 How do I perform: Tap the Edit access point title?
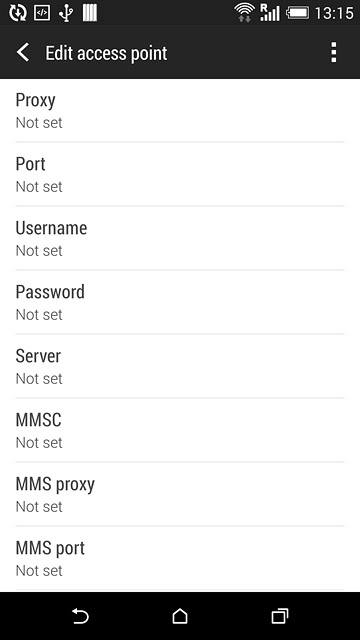(x=106, y=53)
